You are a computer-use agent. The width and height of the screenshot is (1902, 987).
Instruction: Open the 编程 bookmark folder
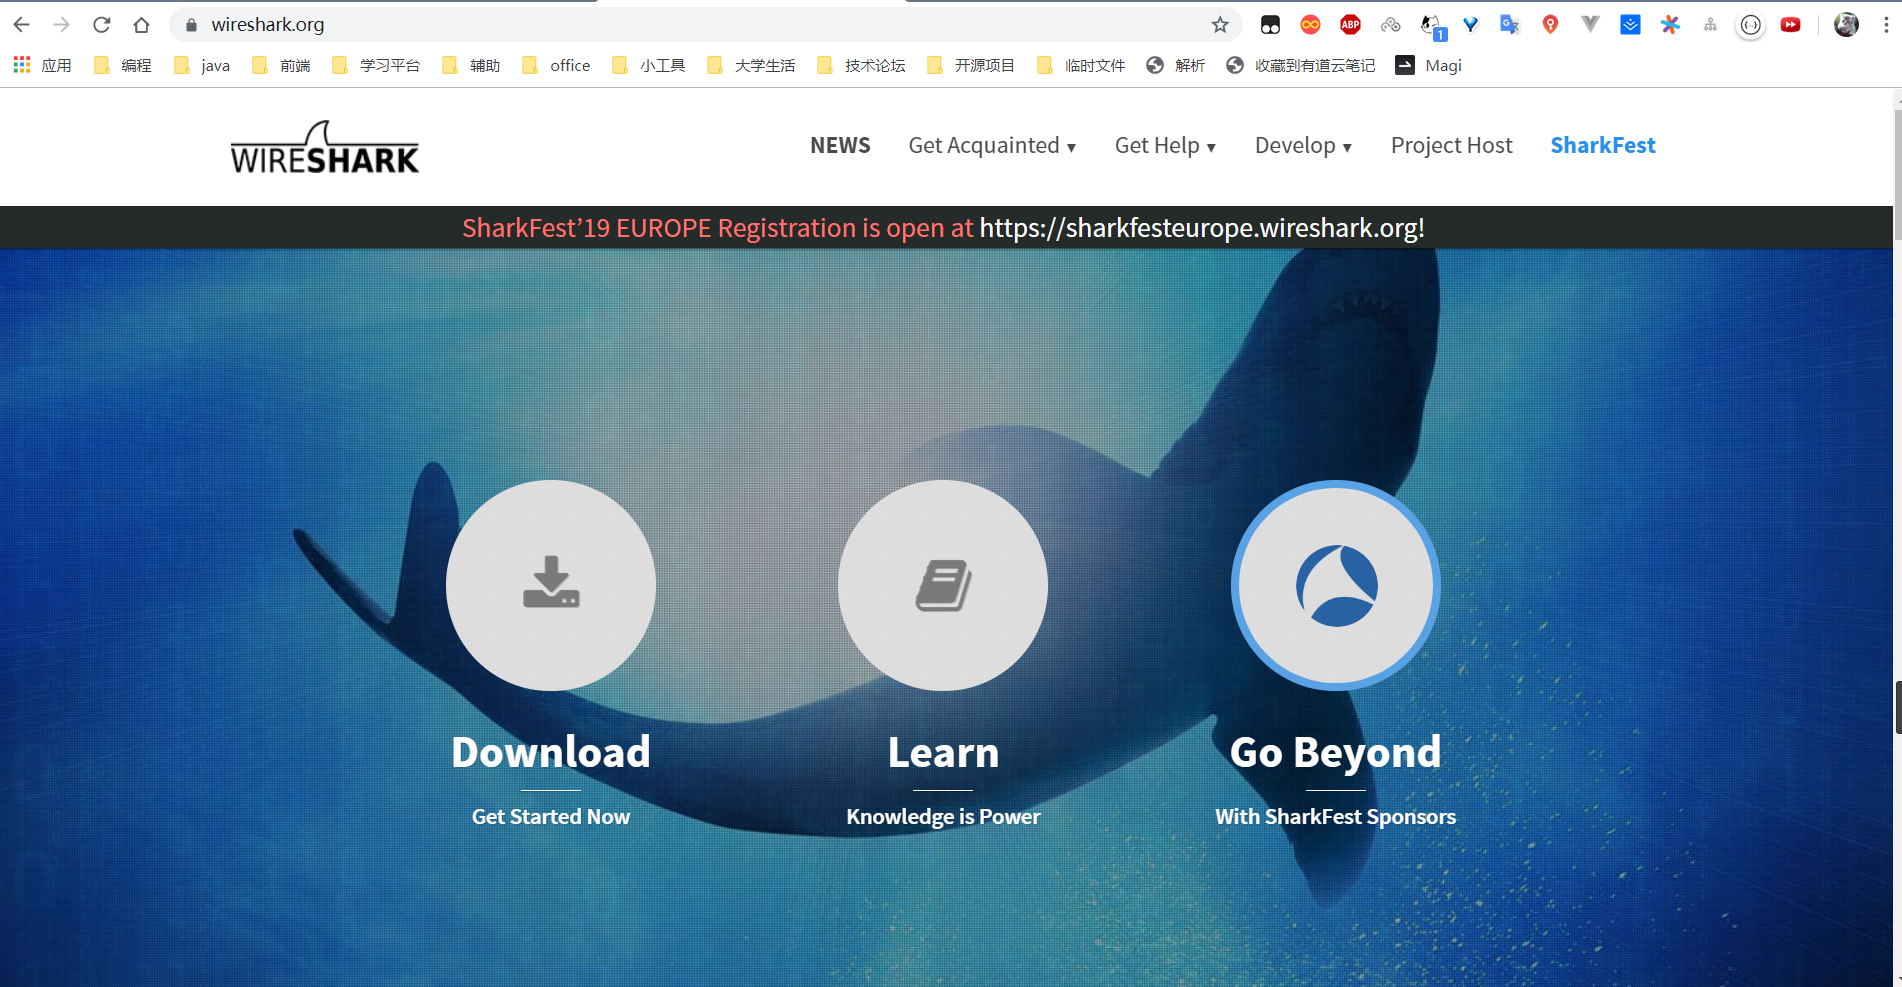pos(123,65)
